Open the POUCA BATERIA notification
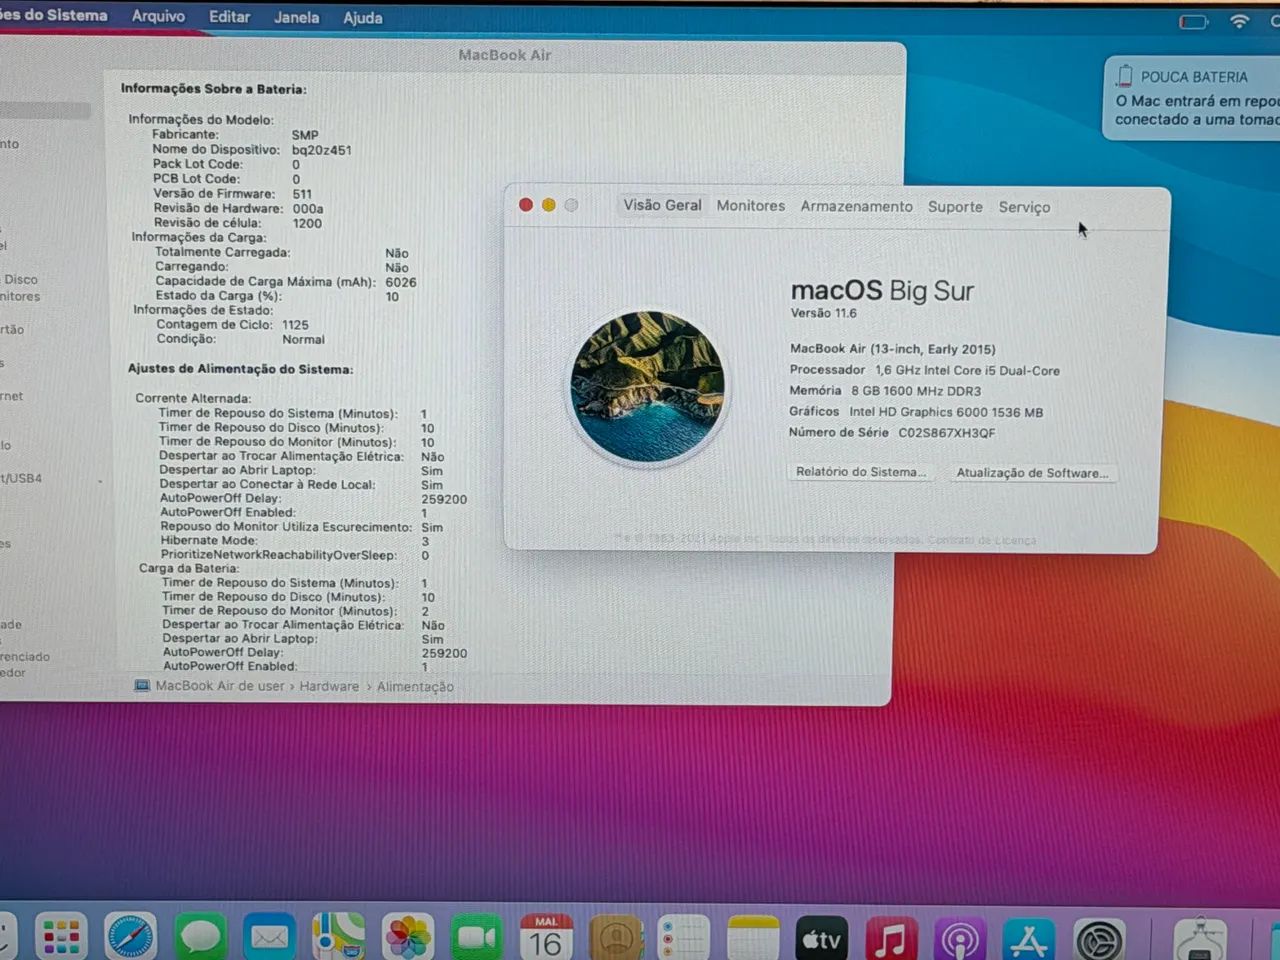The height and width of the screenshot is (960, 1280). pos(1192,98)
